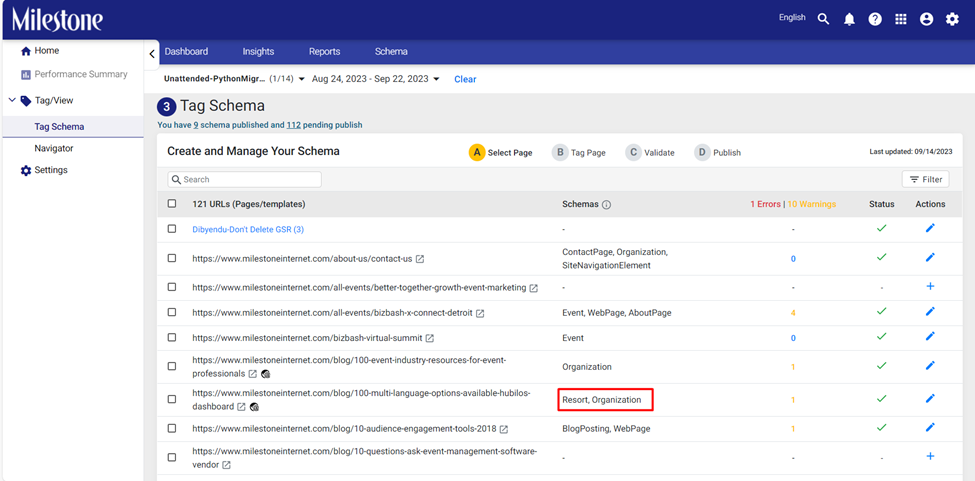Open 10-audience-engagement-tools-2018 external link icon
Image resolution: width=975 pixels, height=481 pixels.
tap(504, 429)
